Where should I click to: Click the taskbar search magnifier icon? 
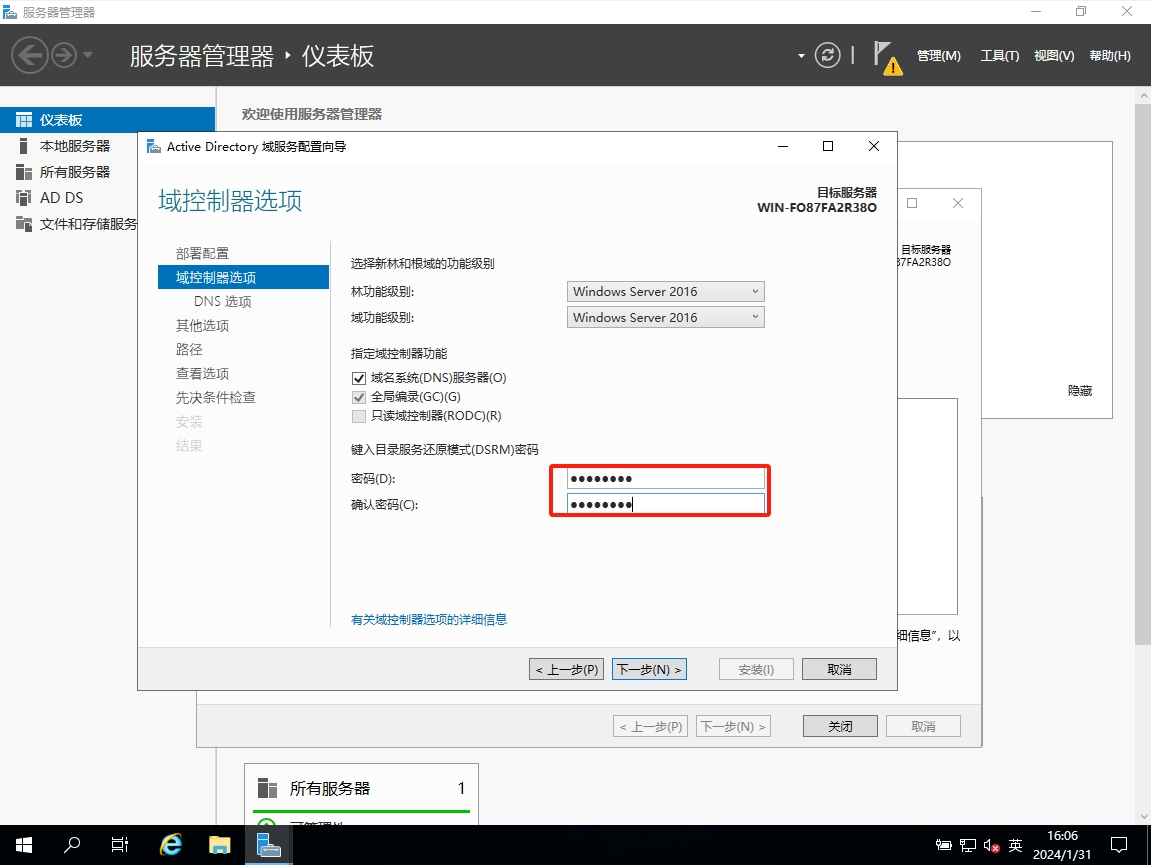coord(72,845)
